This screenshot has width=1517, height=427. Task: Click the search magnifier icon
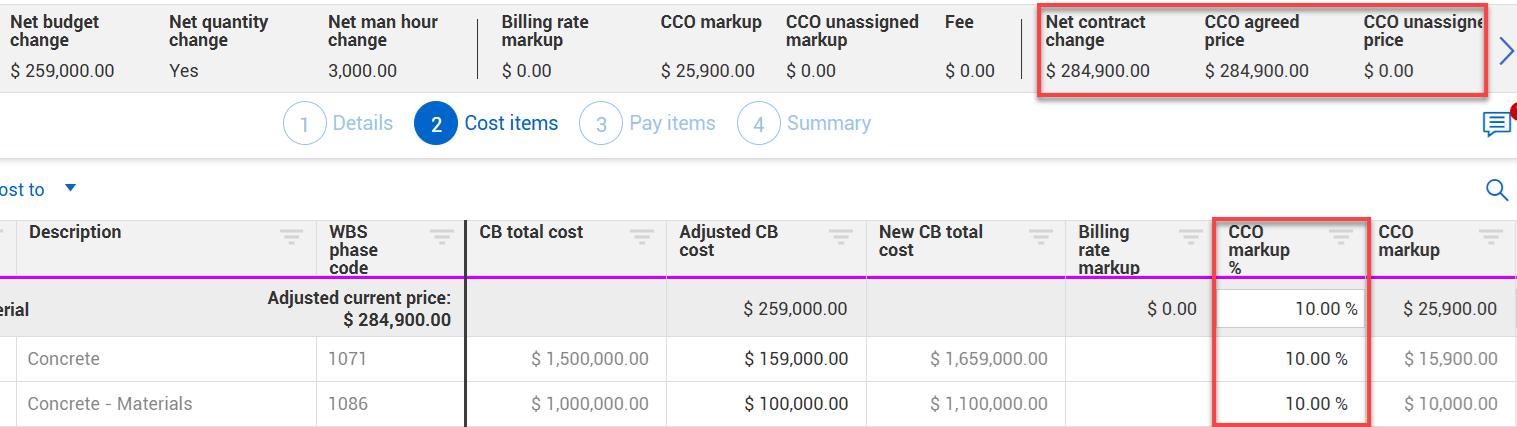(1496, 190)
